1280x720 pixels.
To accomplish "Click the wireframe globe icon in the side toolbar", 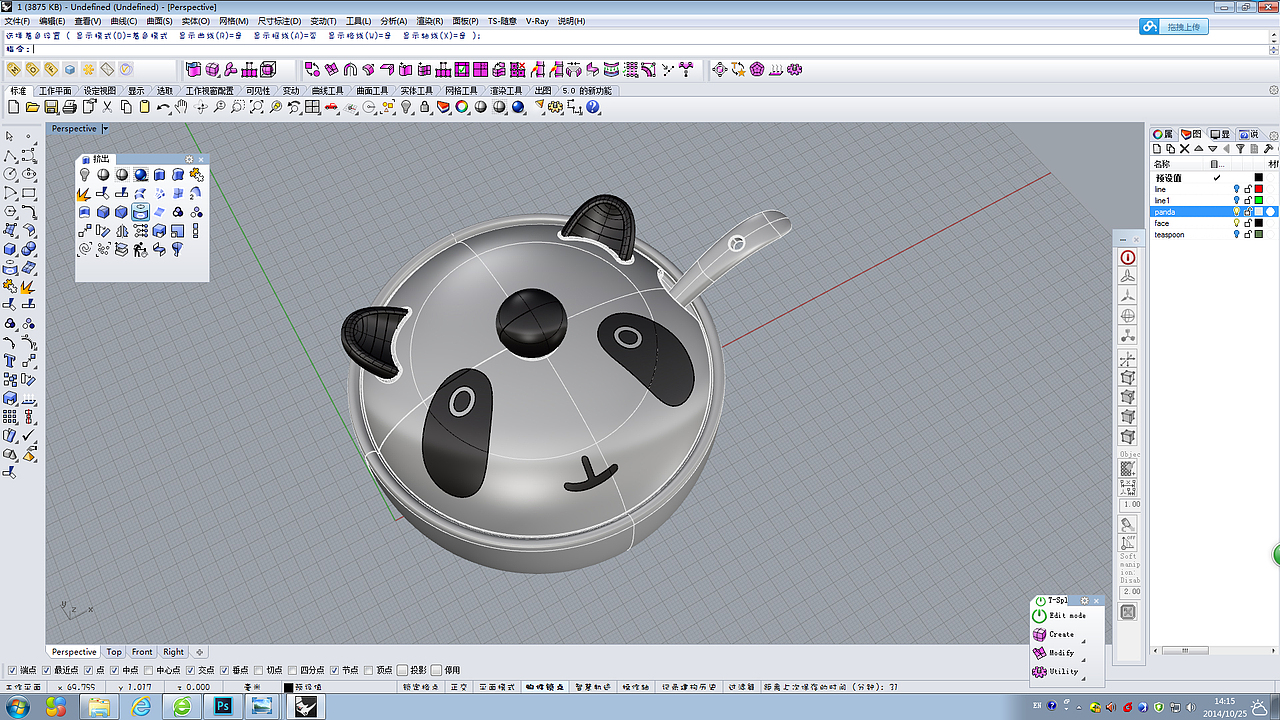I will coord(1128,316).
